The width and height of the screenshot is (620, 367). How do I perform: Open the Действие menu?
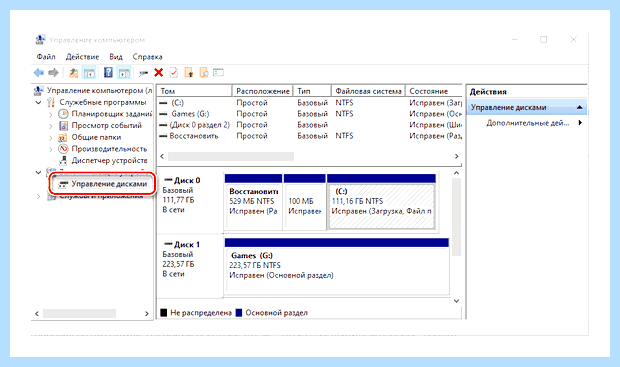82,57
